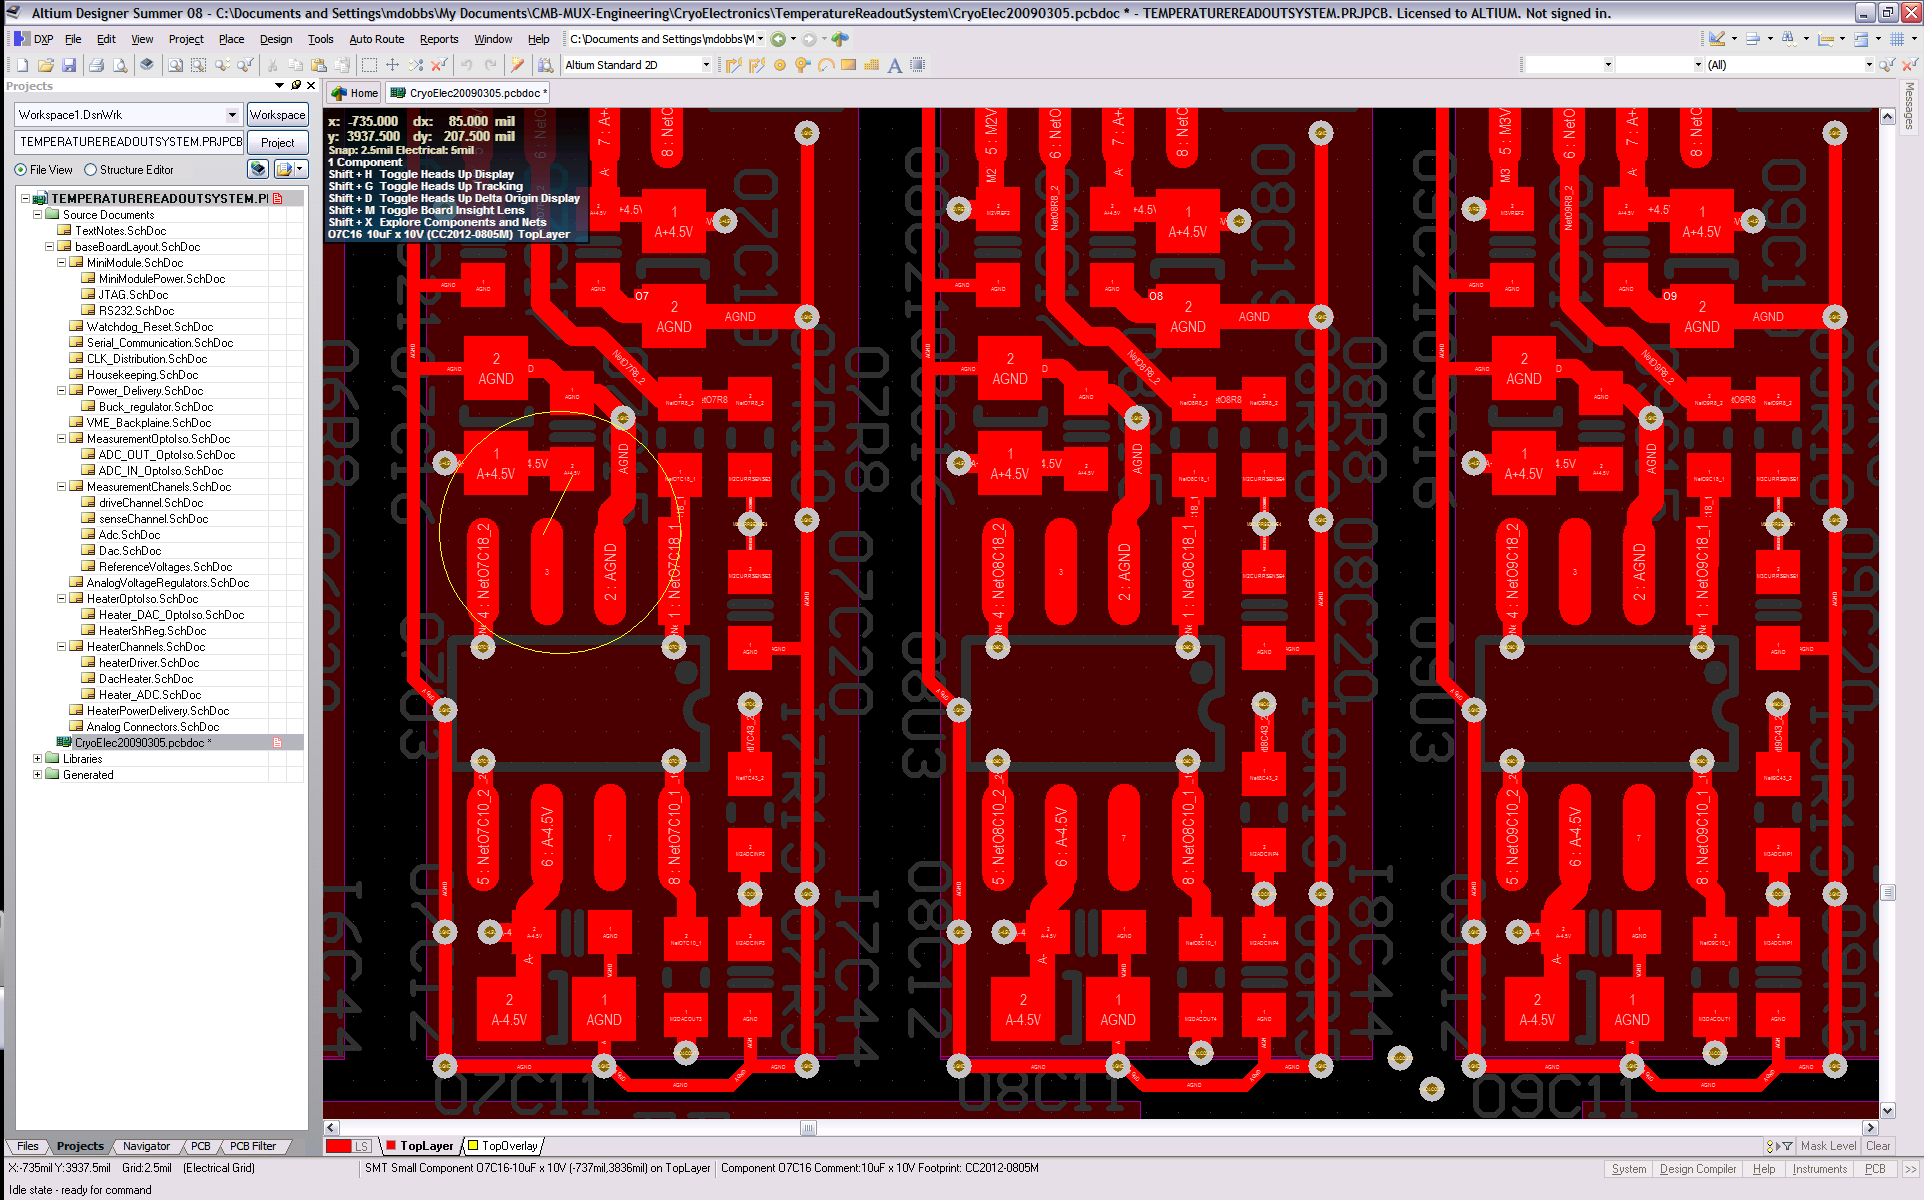Click the Undo arrow icon
1924x1200 pixels.
[467, 65]
